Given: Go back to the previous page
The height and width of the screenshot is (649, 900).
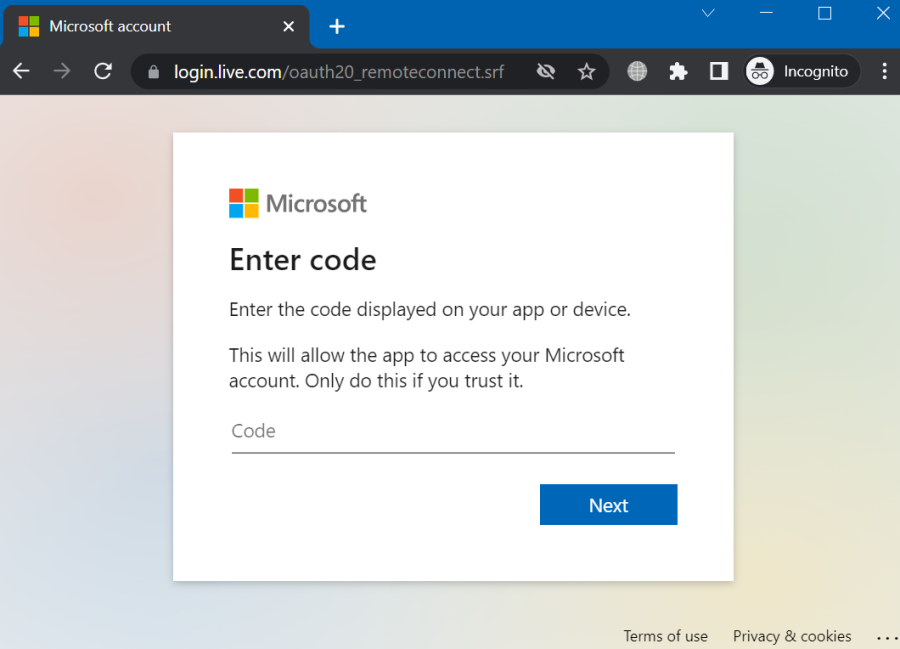Looking at the screenshot, I should 21,71.
